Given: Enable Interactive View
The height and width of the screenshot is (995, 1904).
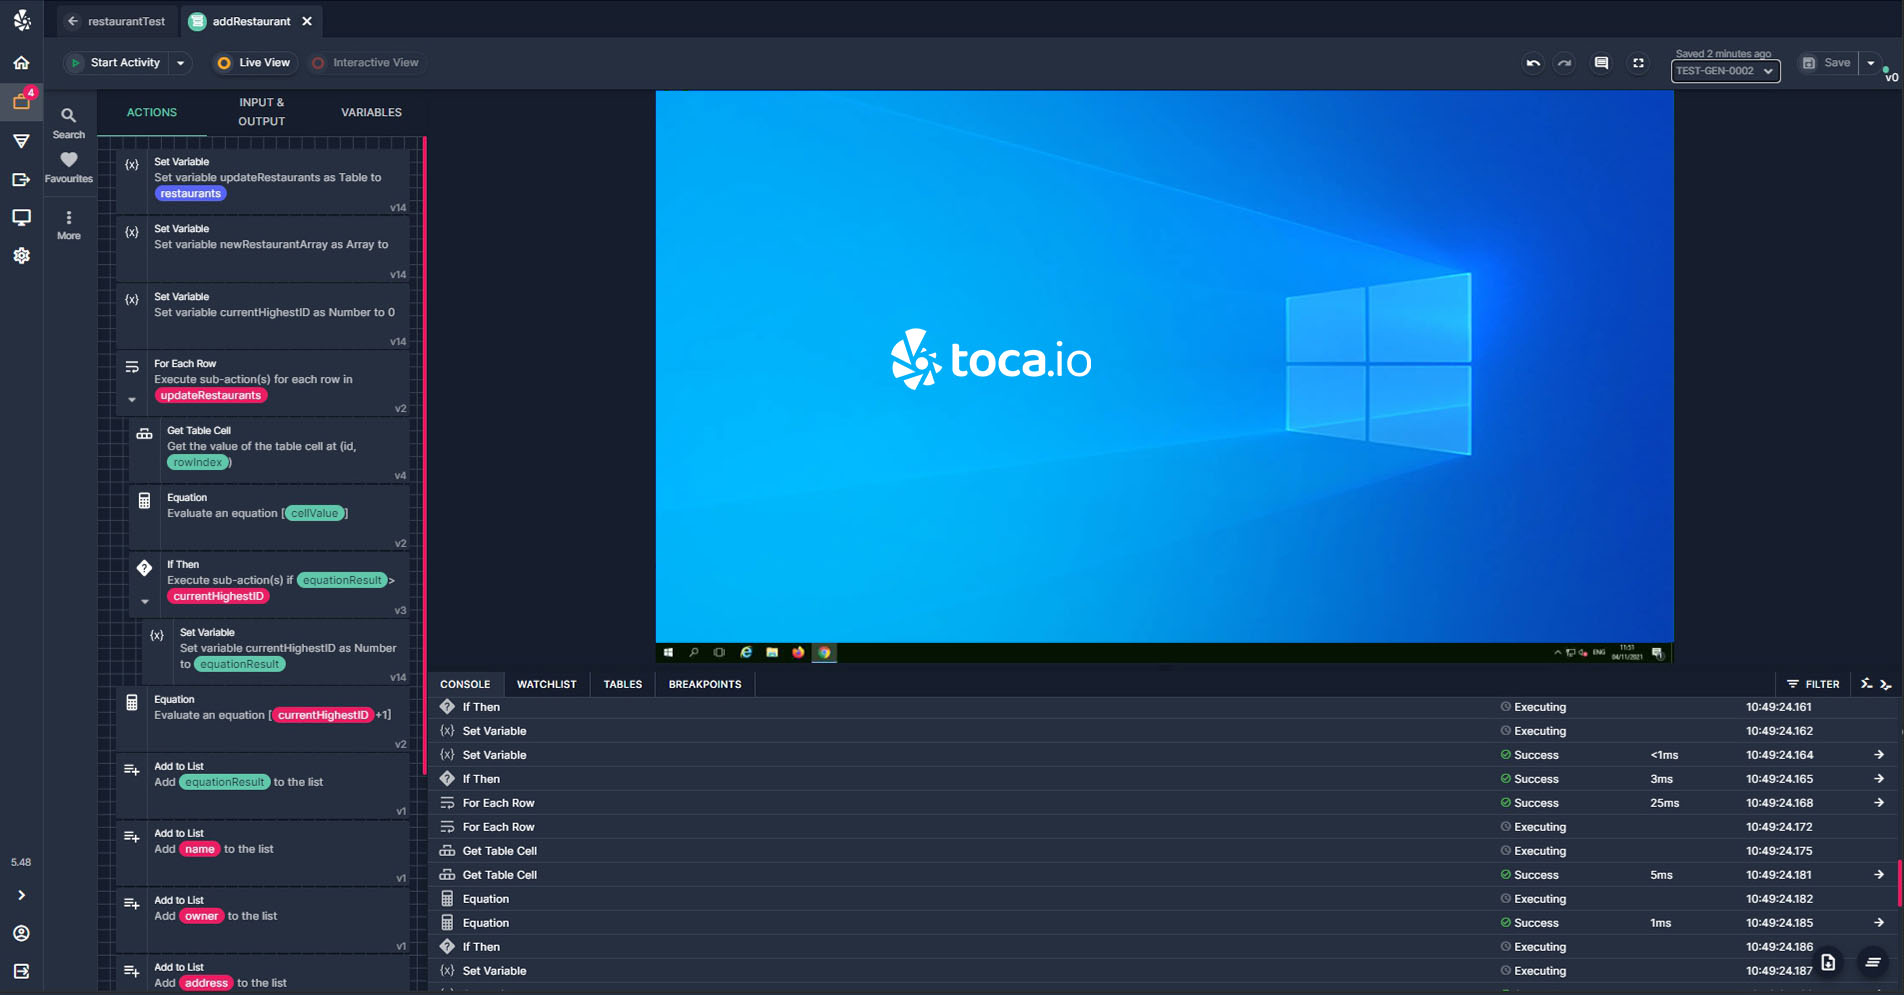Looking at the screenshot, I should (x=365, y=63).
